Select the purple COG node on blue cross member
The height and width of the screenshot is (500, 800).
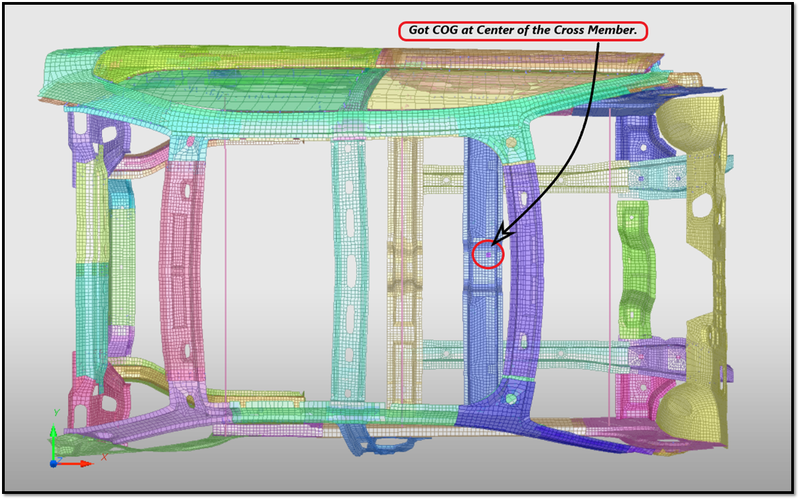click(x=488, y=254)
